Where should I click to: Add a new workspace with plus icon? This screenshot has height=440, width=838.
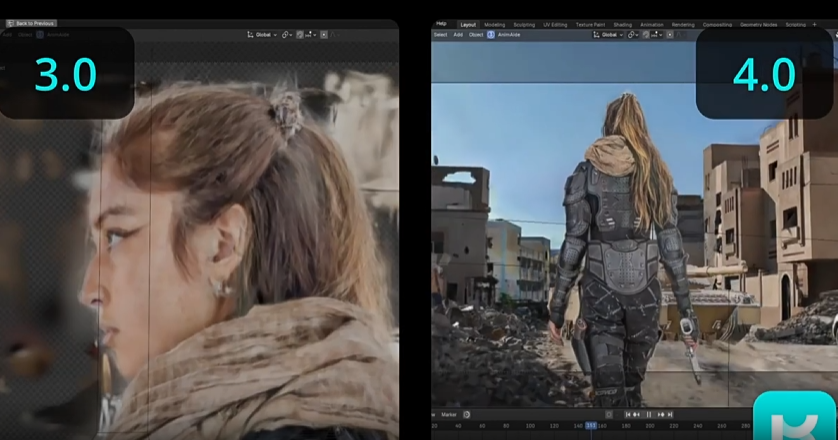tap(814, 24)
